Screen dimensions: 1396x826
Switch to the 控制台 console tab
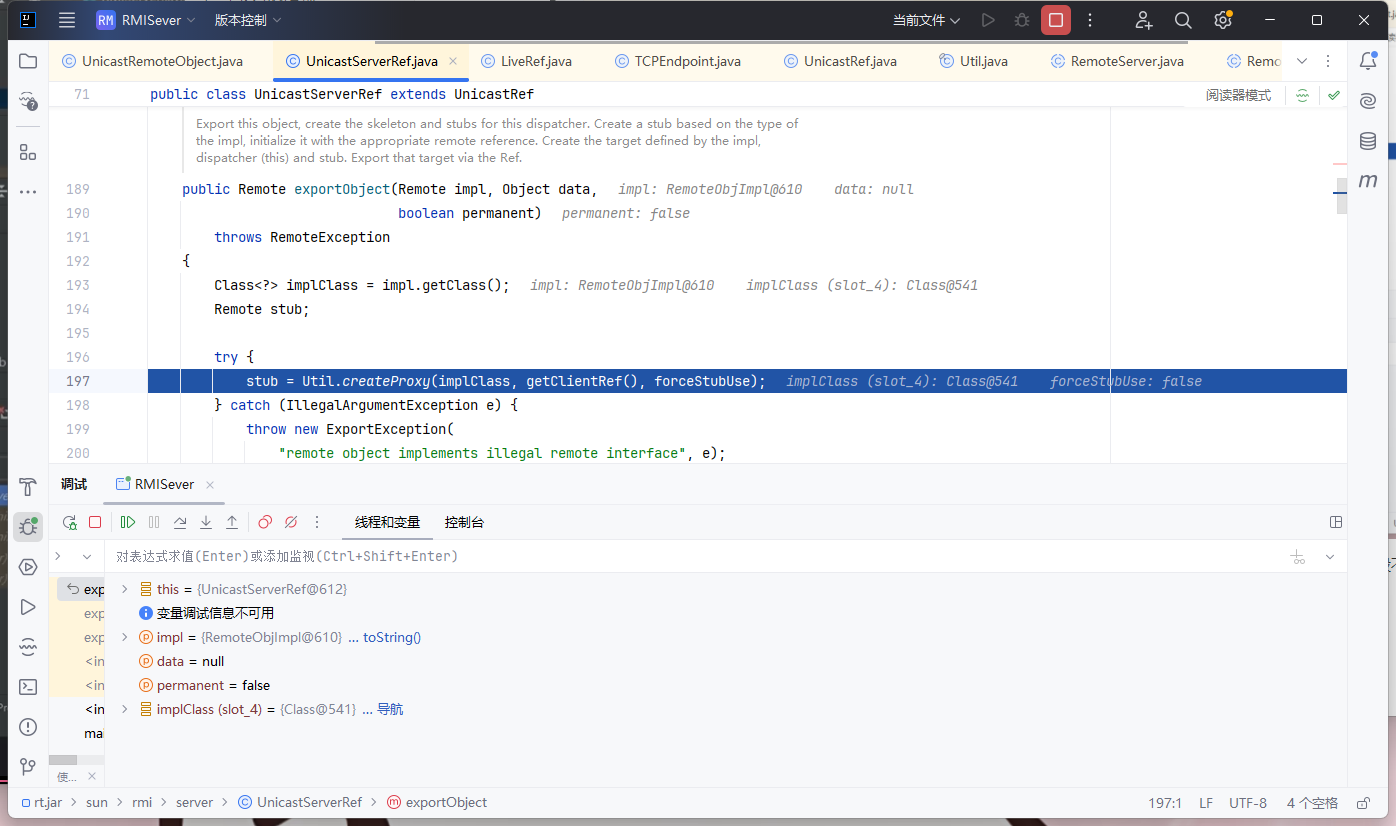464,522
